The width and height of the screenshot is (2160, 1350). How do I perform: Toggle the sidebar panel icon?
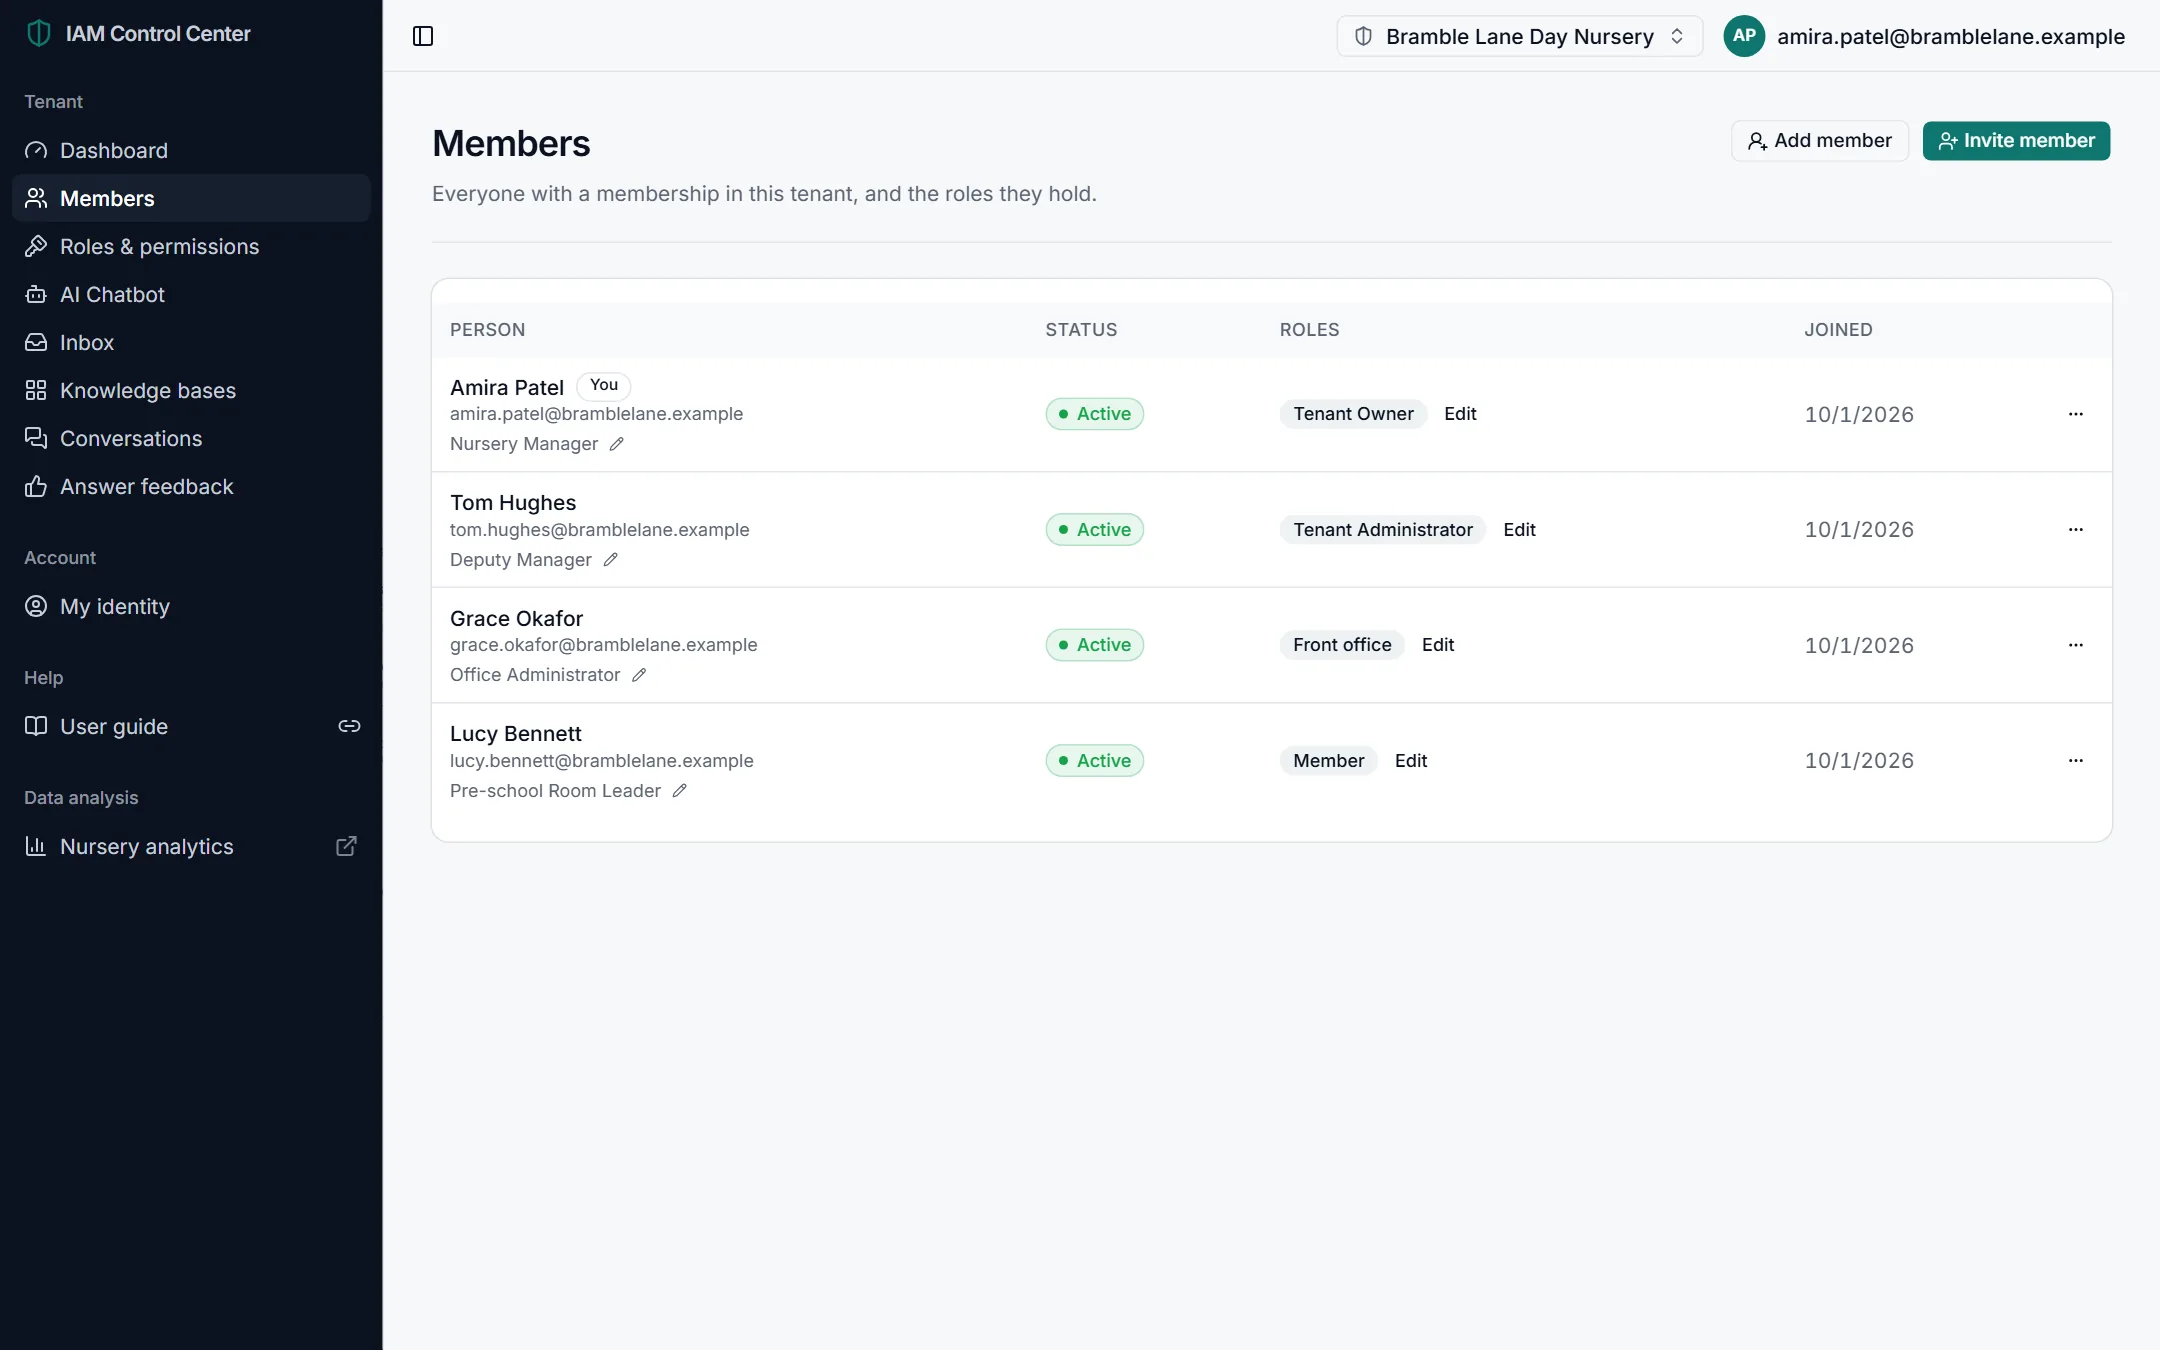423,36
